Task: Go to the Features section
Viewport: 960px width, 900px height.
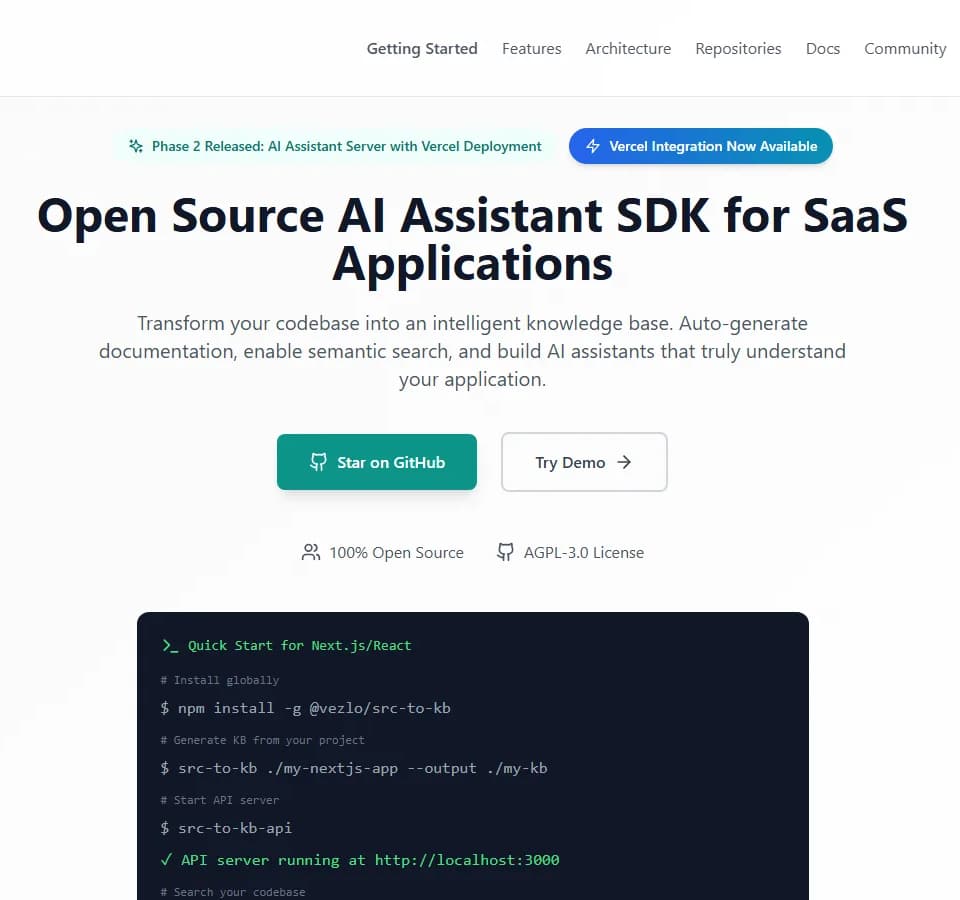Action: (531, 49)
